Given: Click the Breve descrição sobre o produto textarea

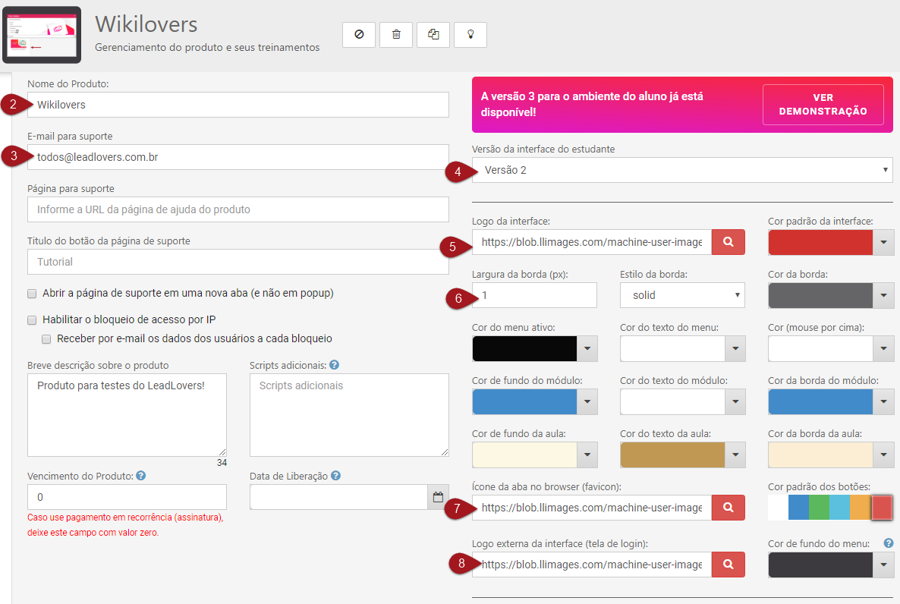Looking at the screenshot, I should 127,415.
